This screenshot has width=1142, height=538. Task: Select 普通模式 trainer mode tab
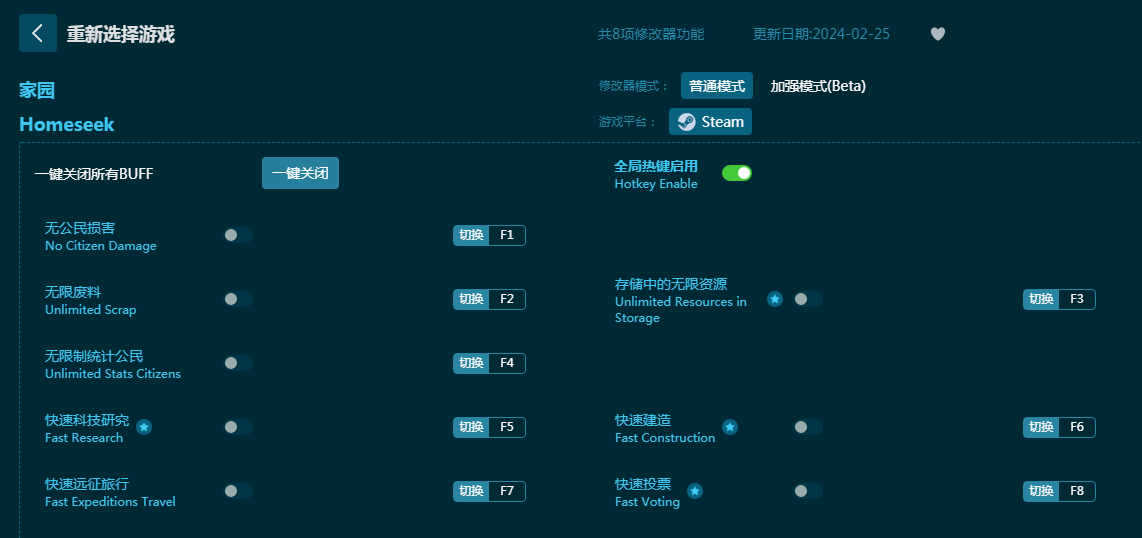click(717, 86)
